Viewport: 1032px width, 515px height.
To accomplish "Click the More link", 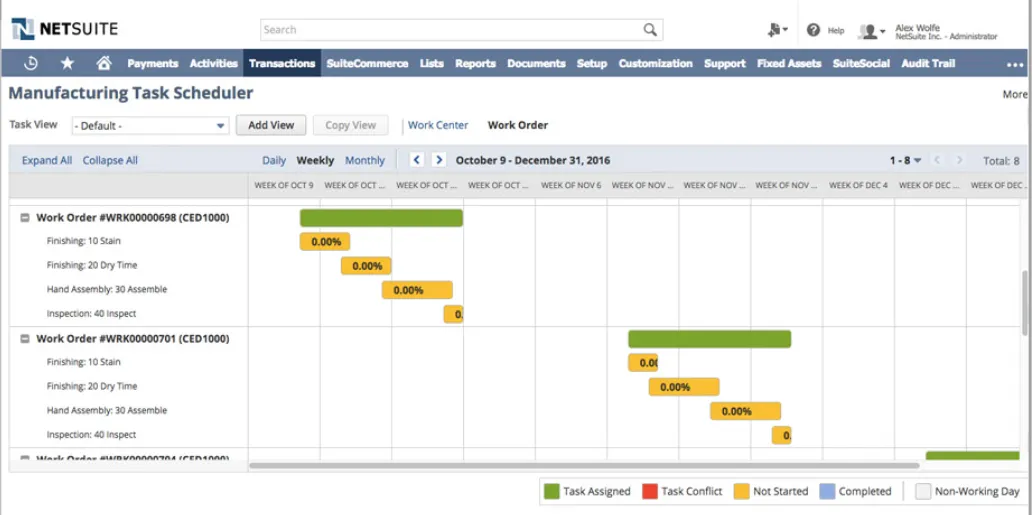I will [1014, 94].
